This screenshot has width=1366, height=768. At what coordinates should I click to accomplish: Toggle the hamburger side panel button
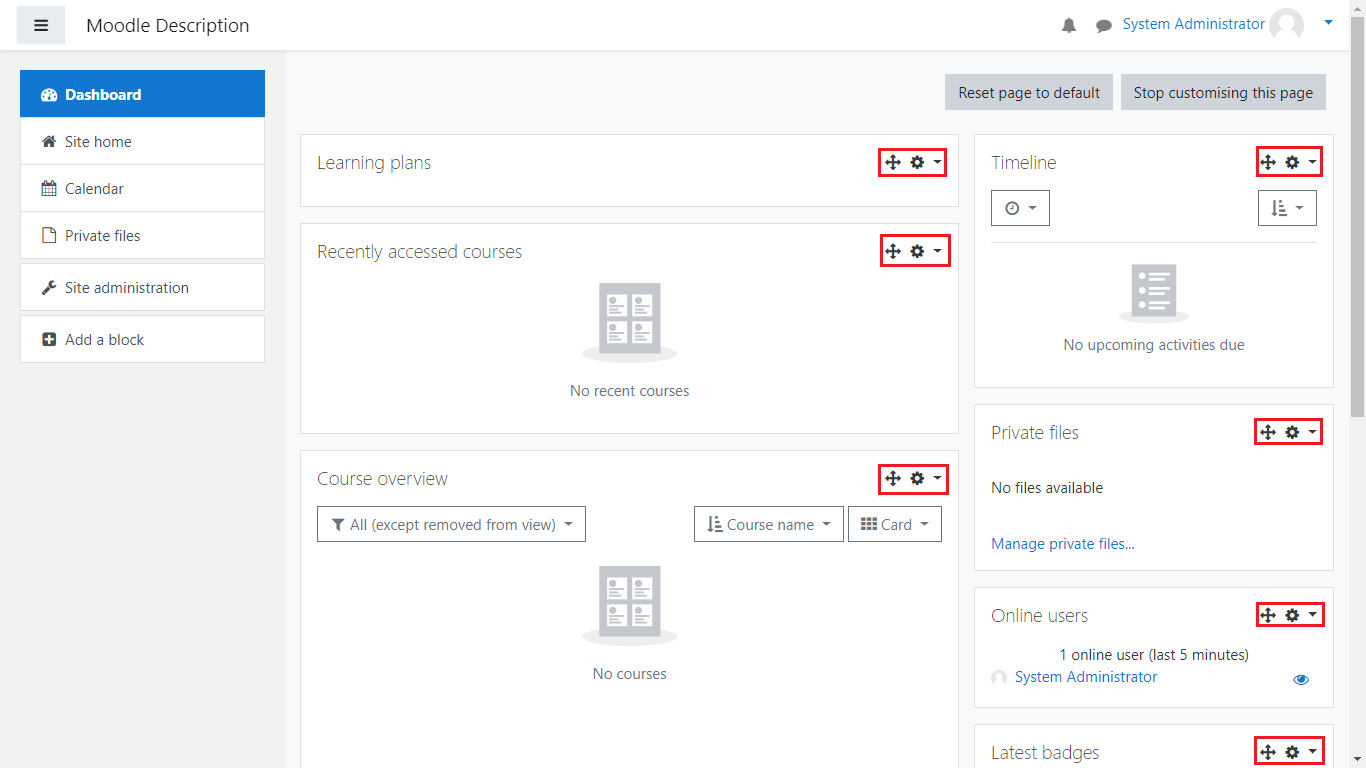[x=41, y=25]
